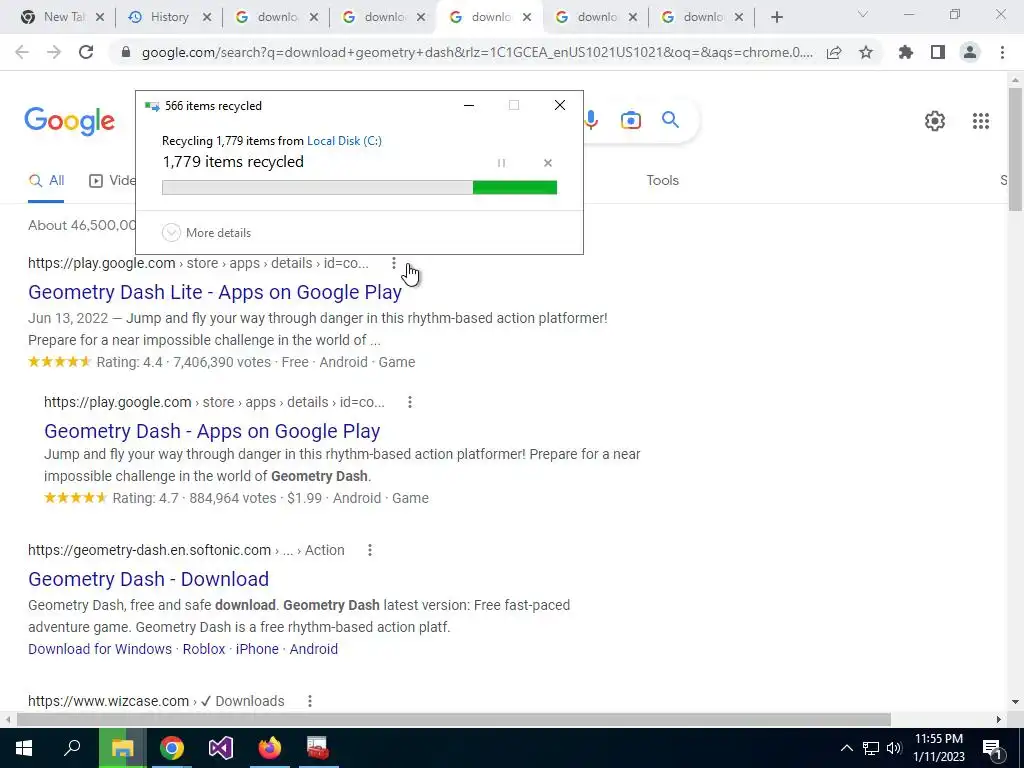
Task: Open File Explorer from taskbar
Action: click(122, 748)
